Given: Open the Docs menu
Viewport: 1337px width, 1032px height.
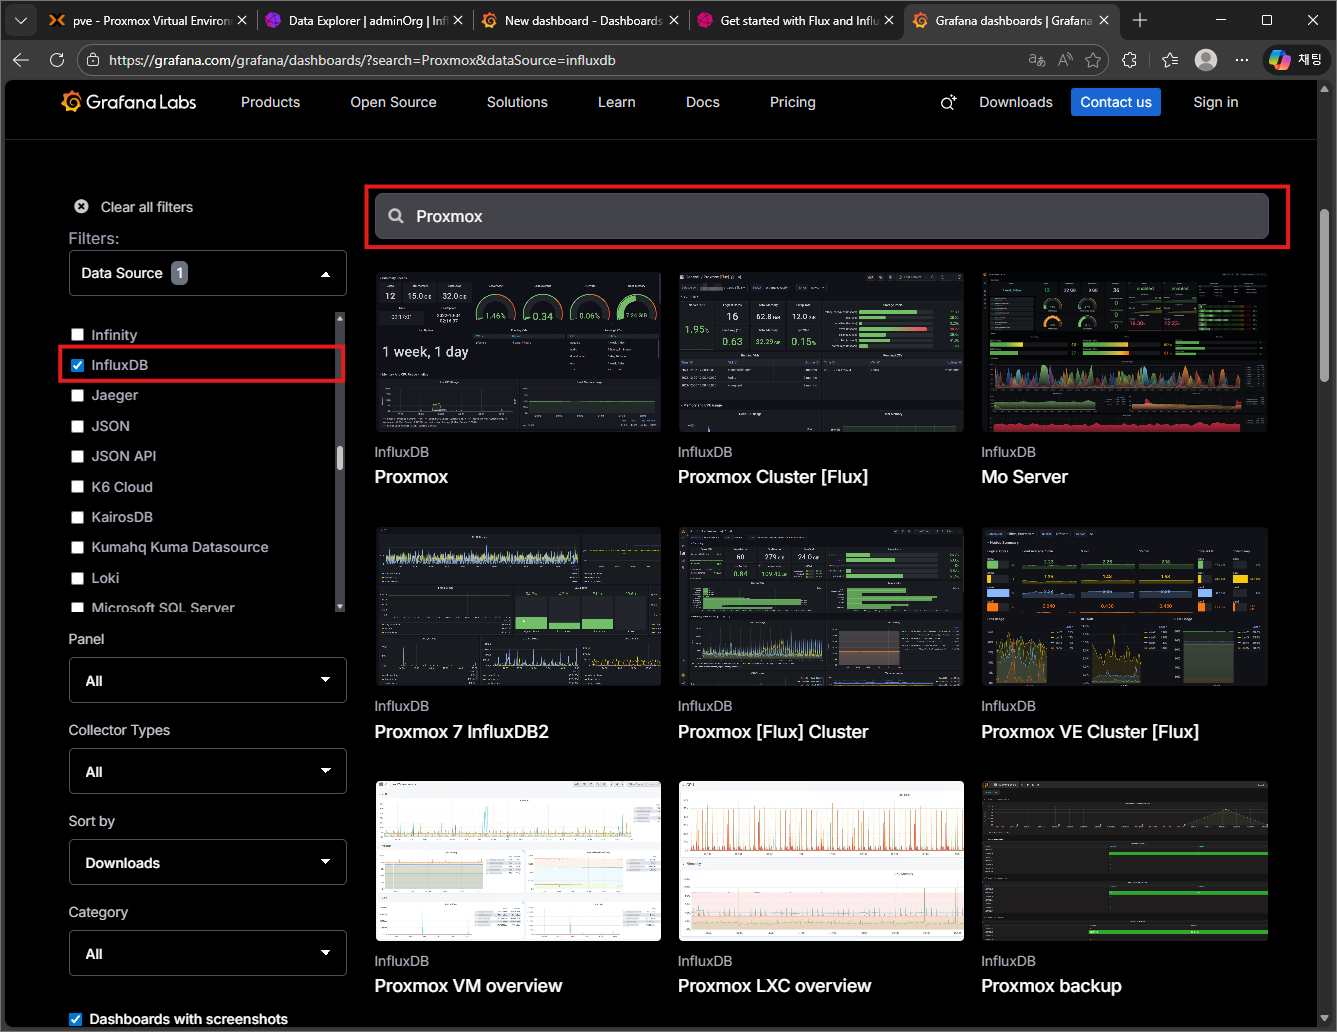Looking at the screenshot, I should tap(703, 102).
